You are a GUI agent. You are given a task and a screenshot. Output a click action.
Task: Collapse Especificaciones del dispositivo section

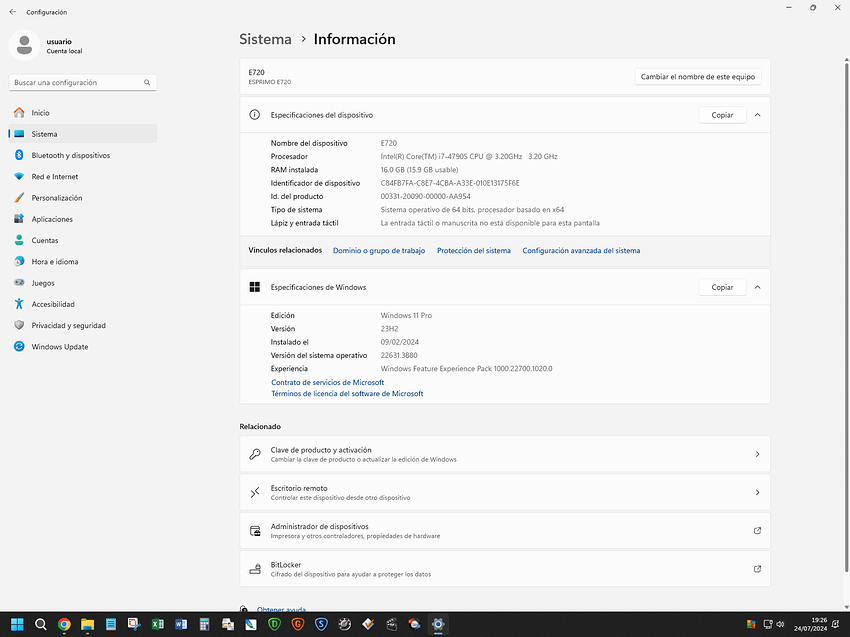pos(757,115)
